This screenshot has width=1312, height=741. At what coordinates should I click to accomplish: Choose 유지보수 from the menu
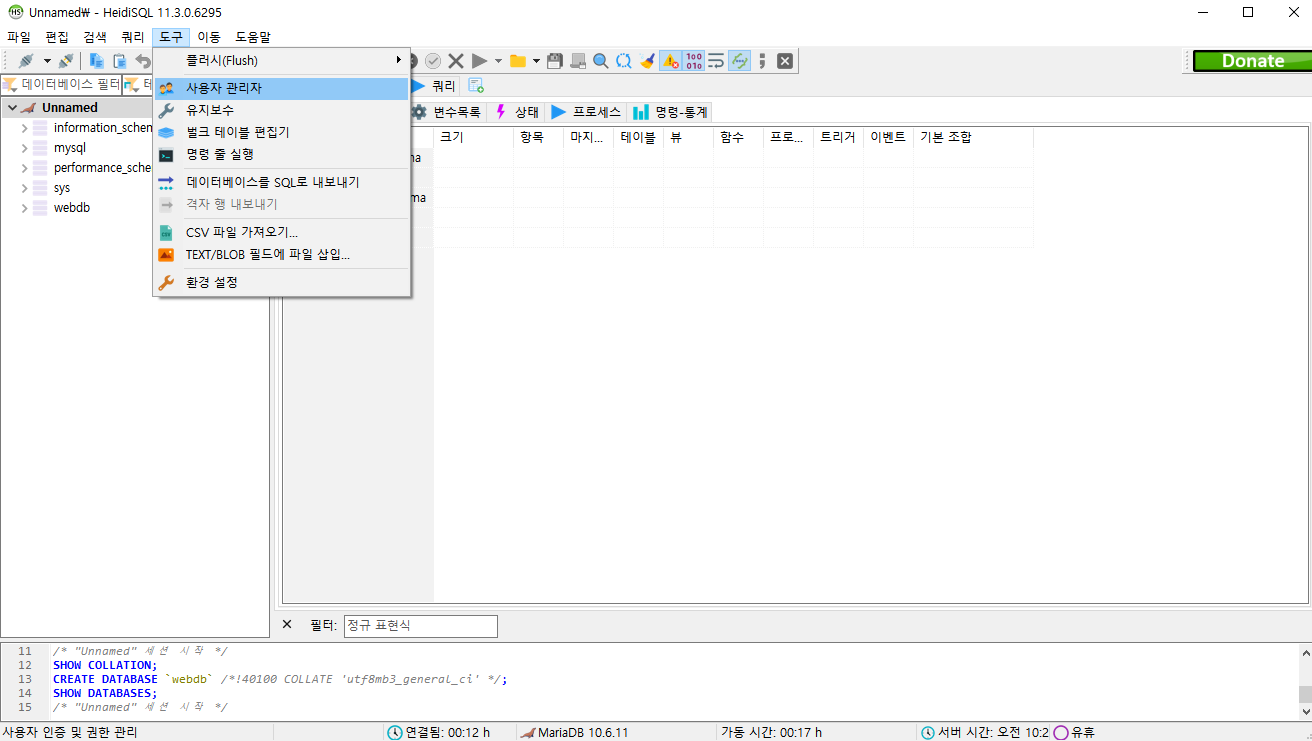pos(281,110)
